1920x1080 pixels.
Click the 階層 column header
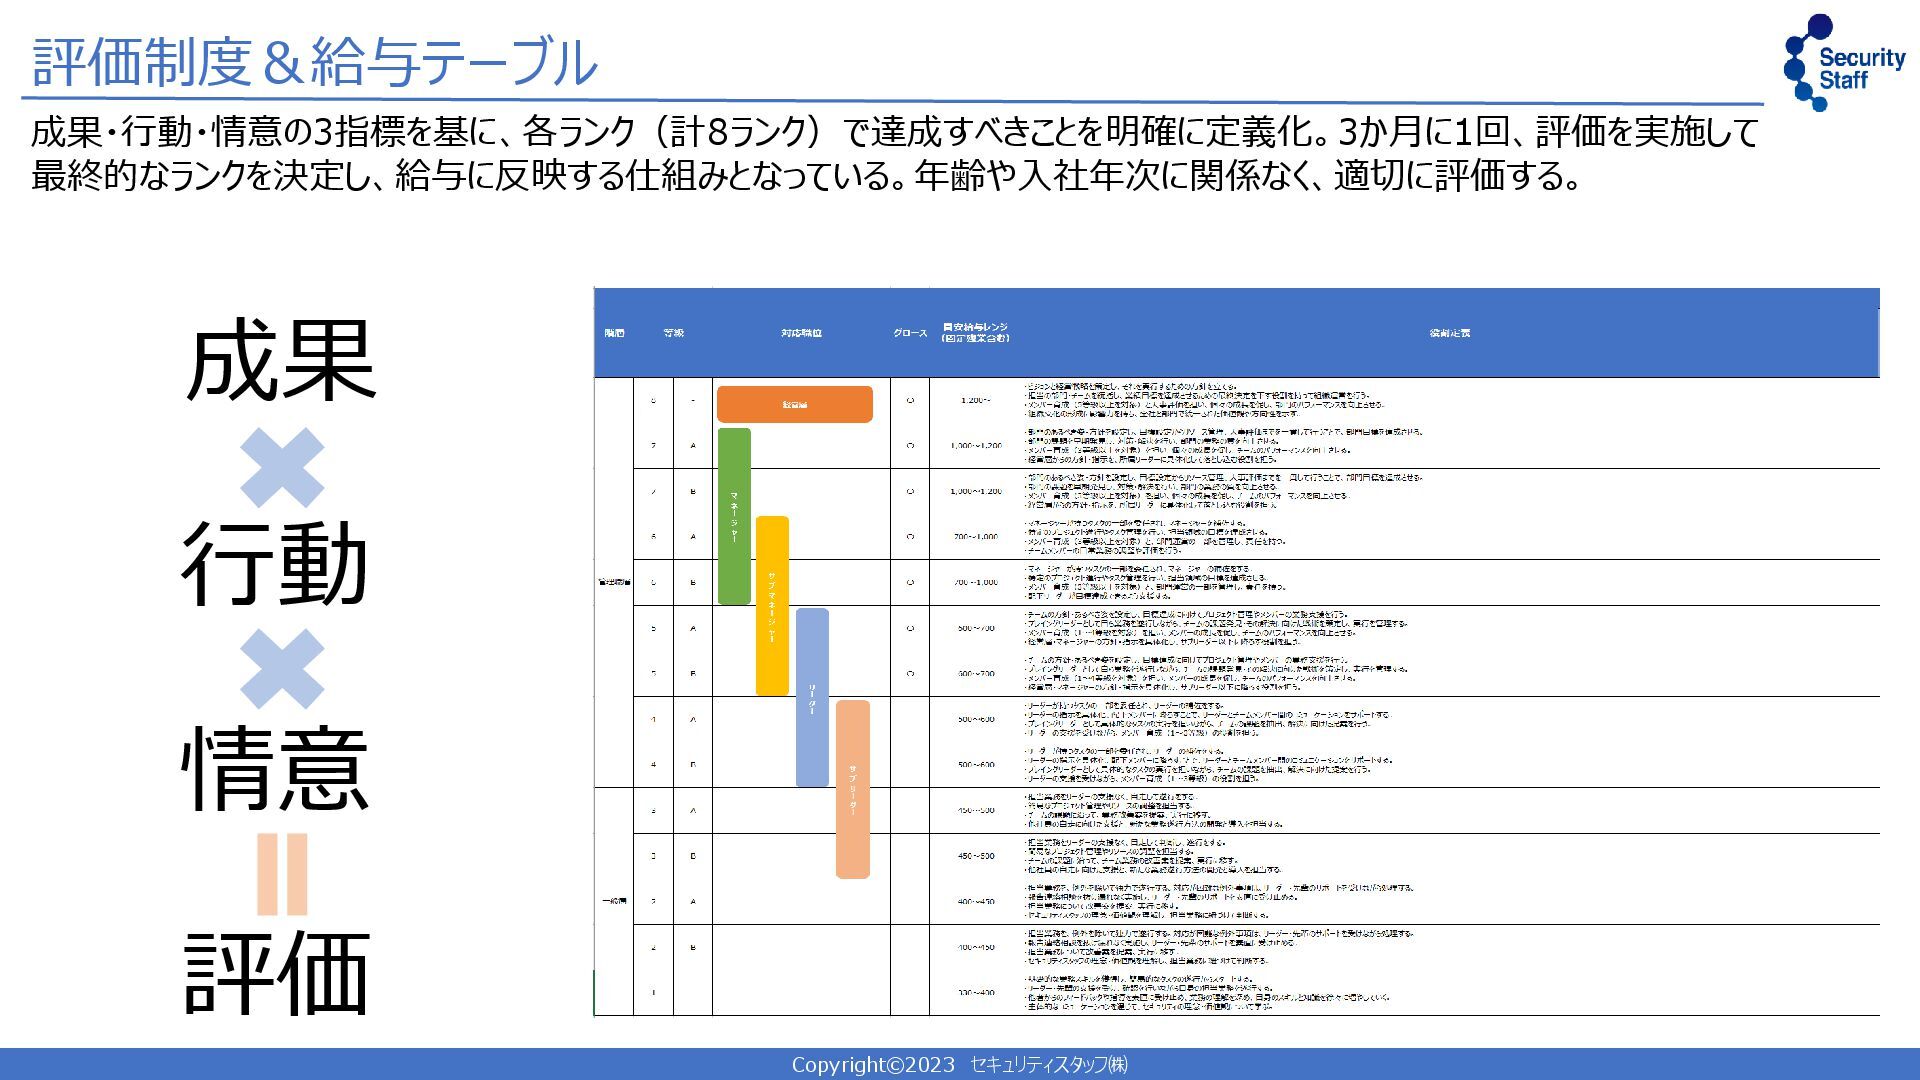click(x=614, y=333)
